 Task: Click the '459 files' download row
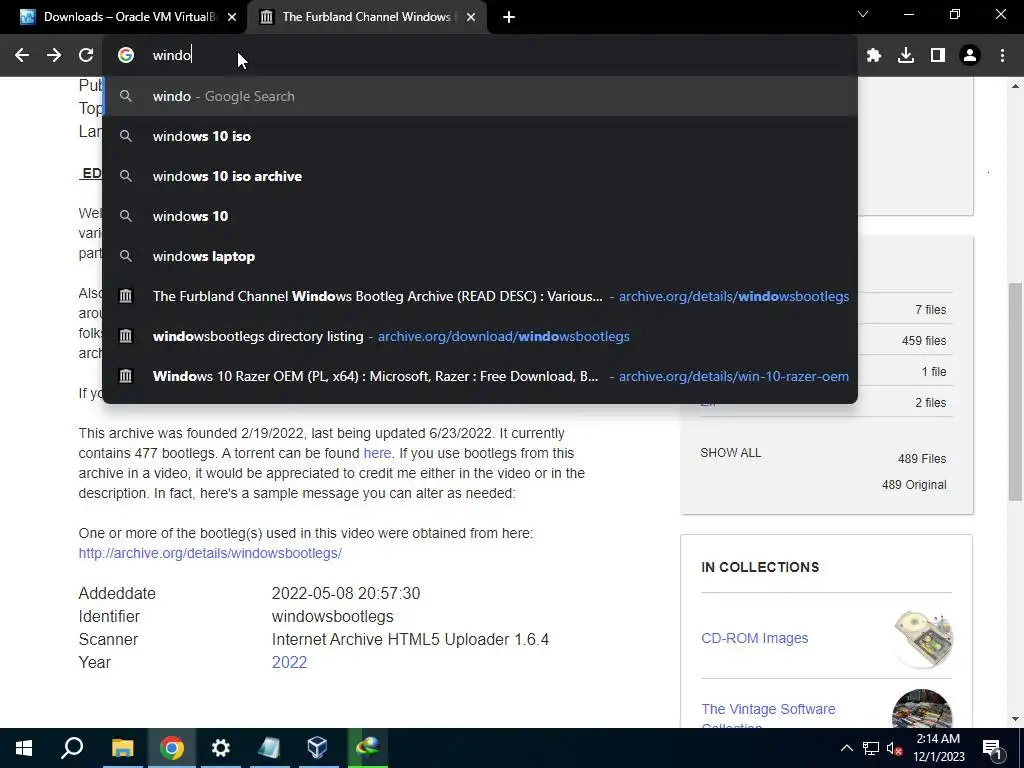pos(826,340)
